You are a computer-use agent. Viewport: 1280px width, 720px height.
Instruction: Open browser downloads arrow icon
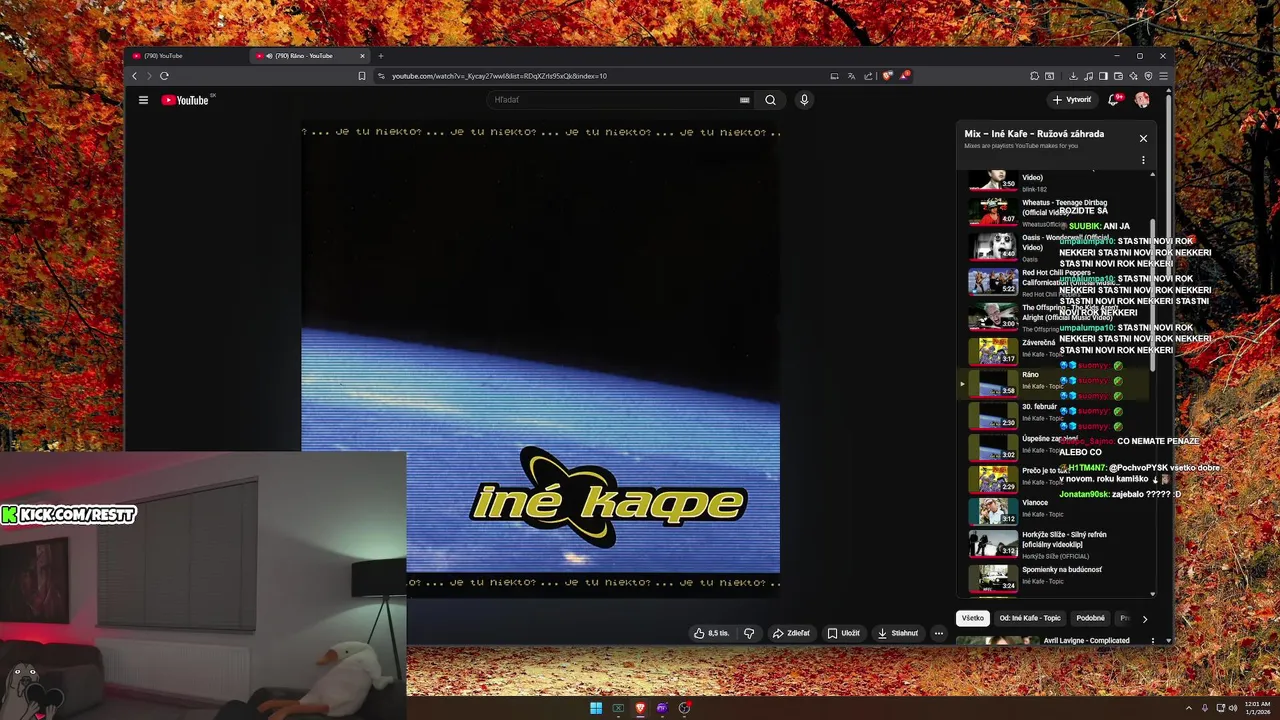coord(1073,76)
